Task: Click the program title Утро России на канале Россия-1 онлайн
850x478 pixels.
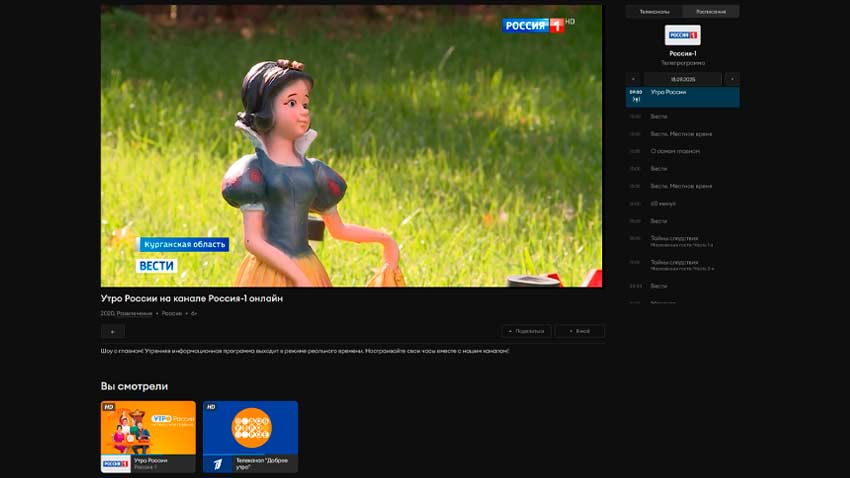Action: (x=191, y=298)
